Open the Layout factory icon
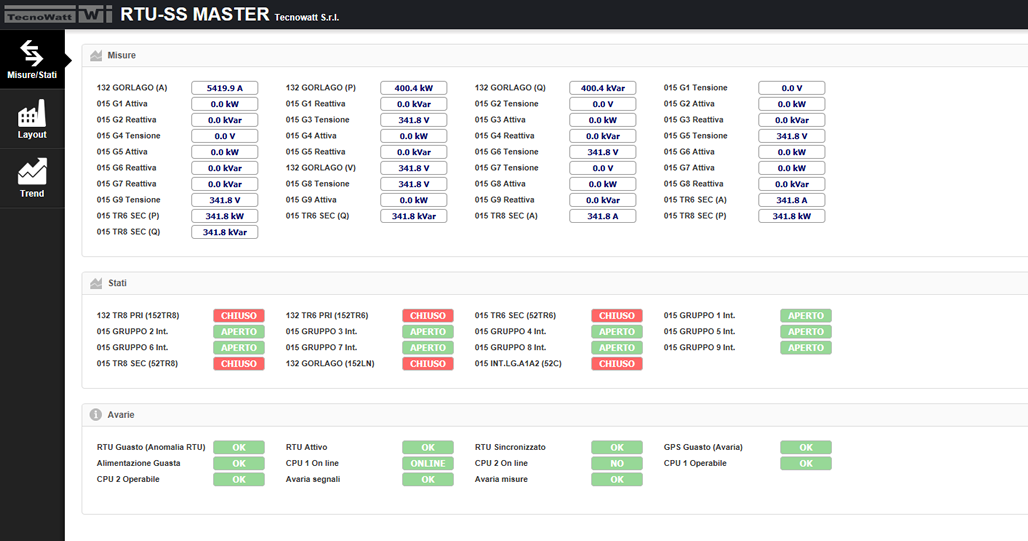 [x=32, y=112]
